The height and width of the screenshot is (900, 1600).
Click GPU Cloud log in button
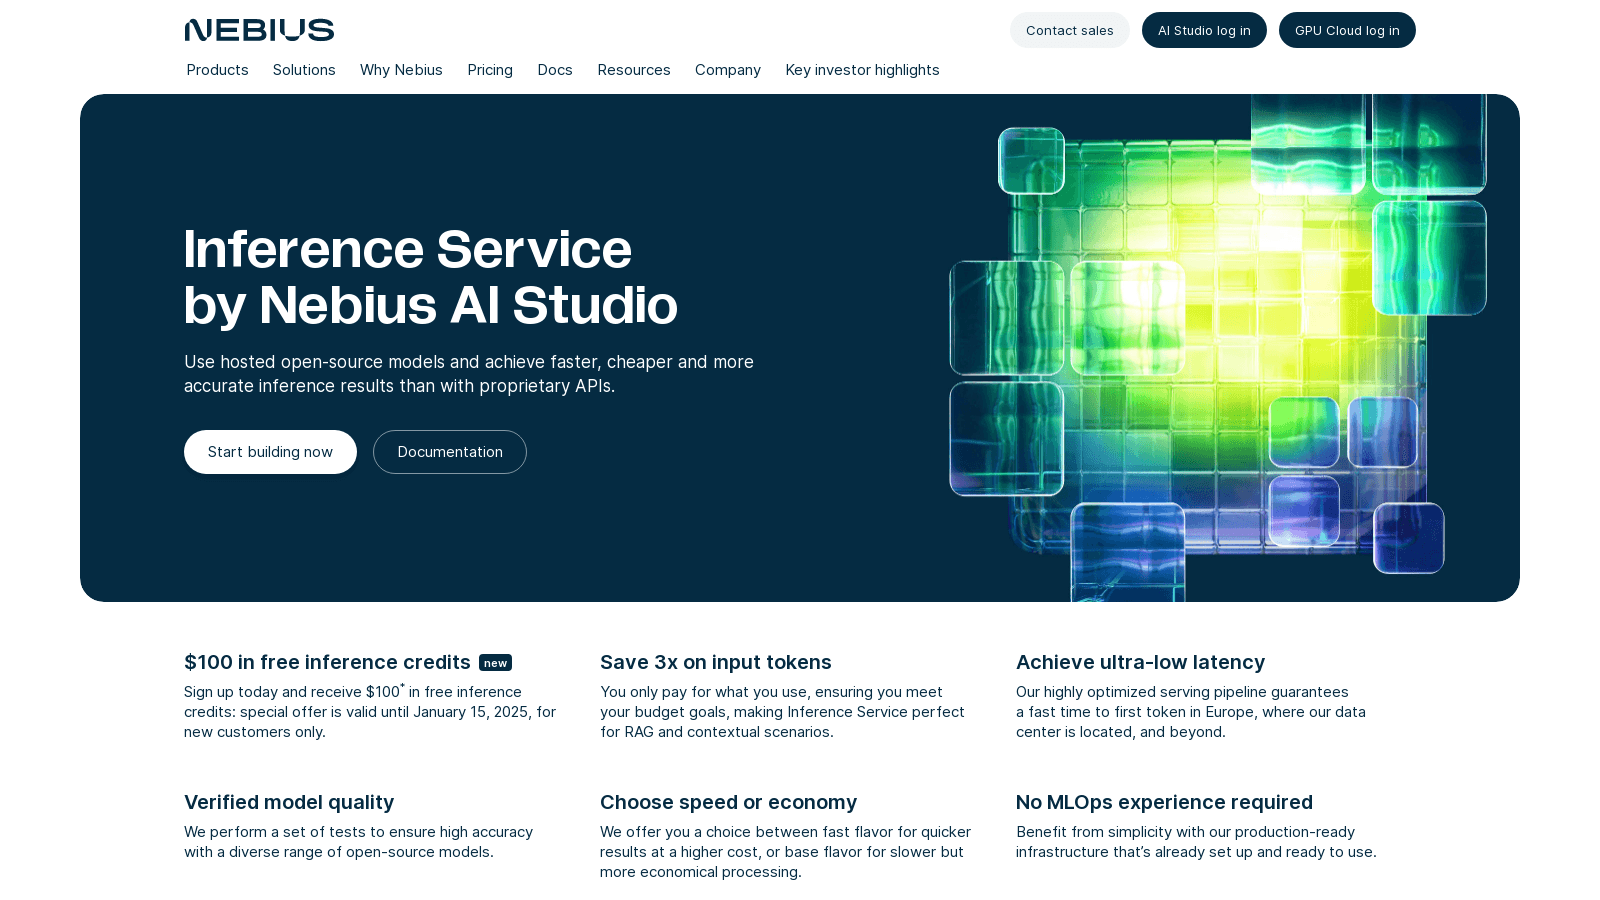click(x=1347, y=30)
